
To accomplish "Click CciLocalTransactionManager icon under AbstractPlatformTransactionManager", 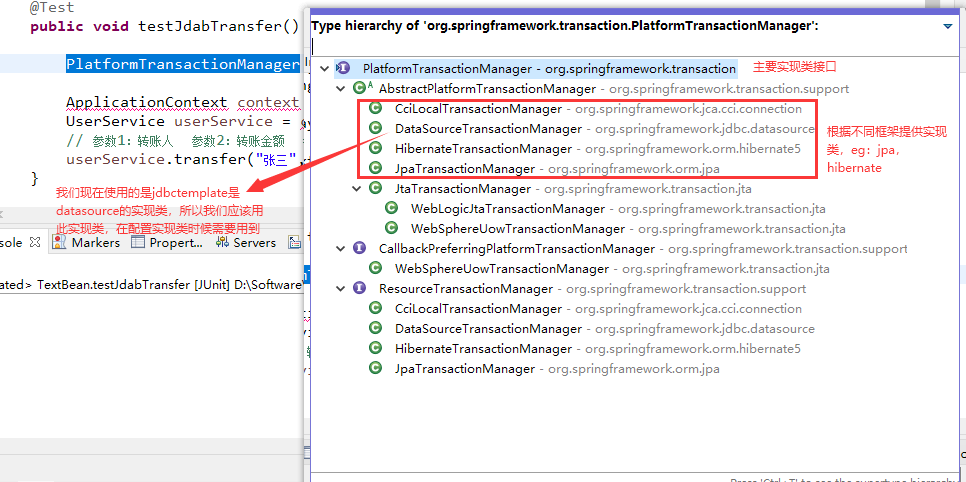I will click(x=375, y=108).
